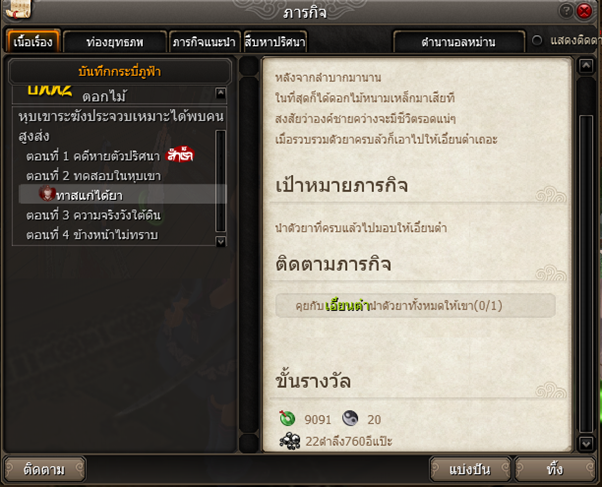This screenshot has height=487, width=602.
Task: Click the green jade experience reward icon
Action: [287, 418]
